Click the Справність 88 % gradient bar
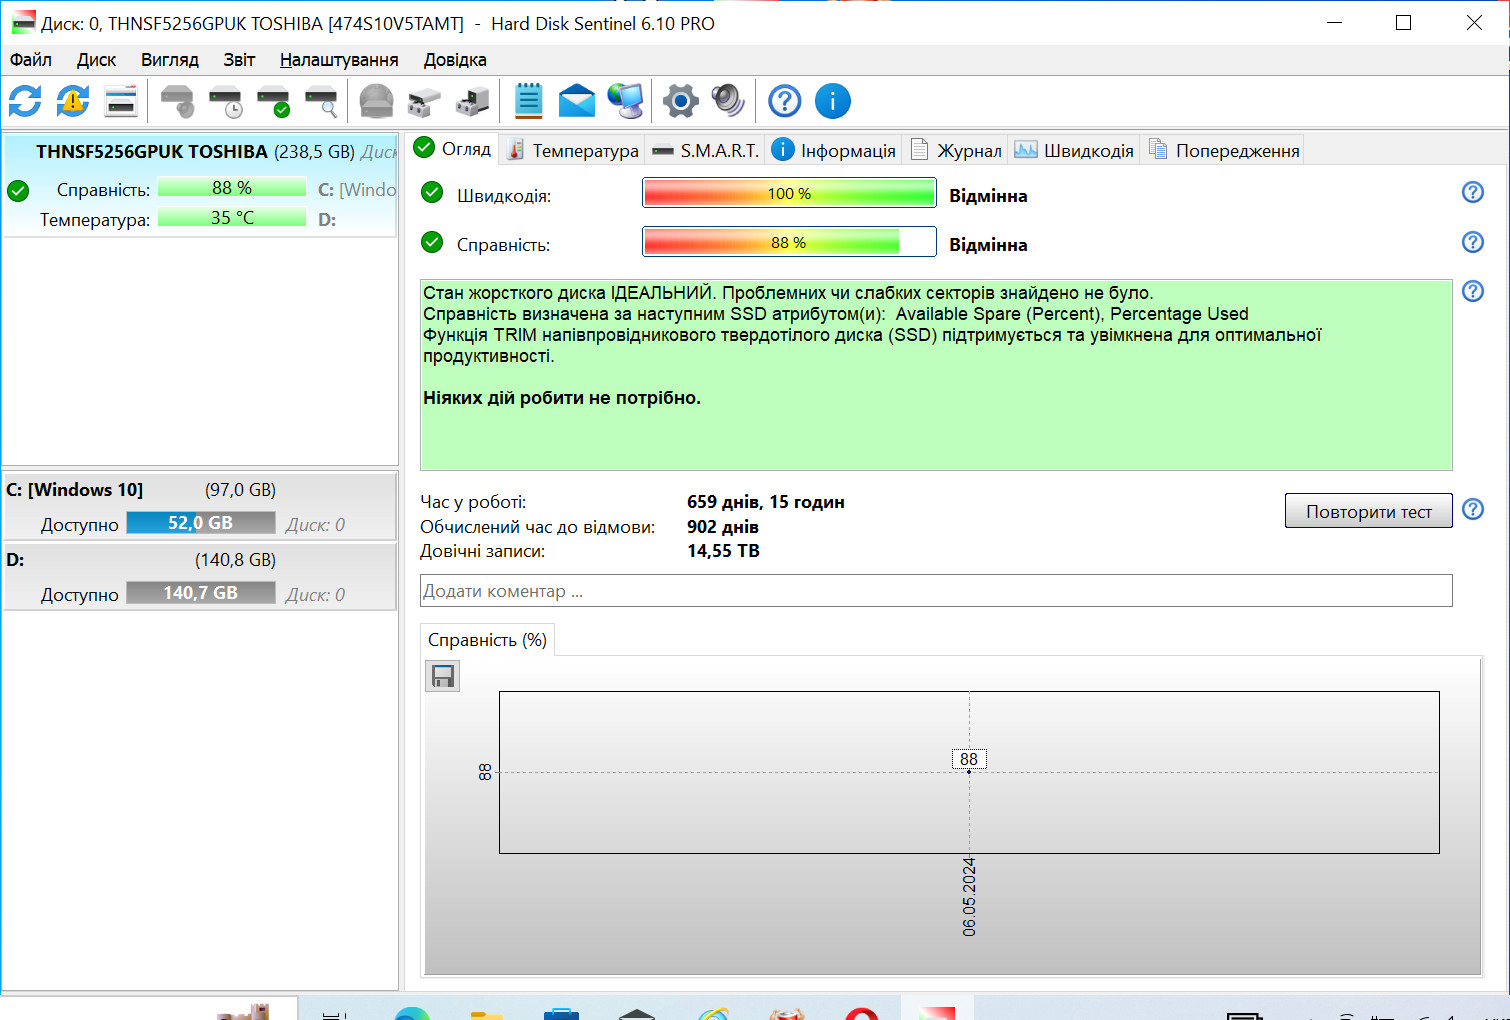 tap(788, 242)
